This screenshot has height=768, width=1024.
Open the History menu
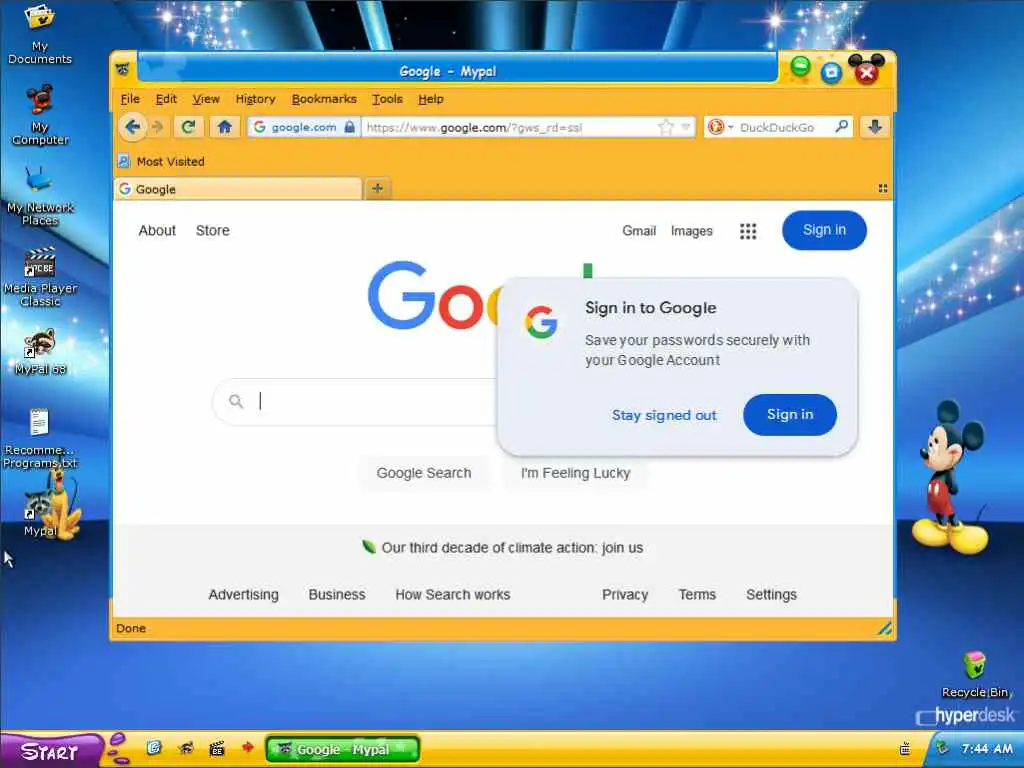(x=255, y=99)
